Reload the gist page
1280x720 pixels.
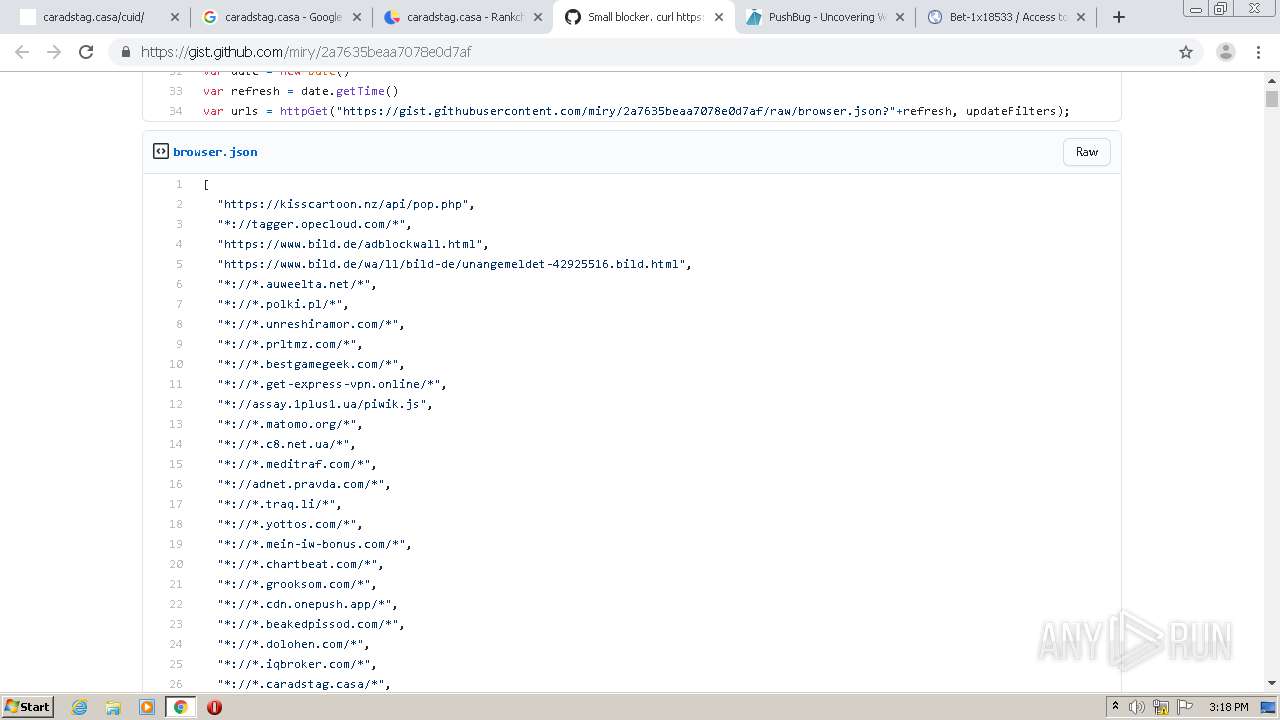click(86, 52)
